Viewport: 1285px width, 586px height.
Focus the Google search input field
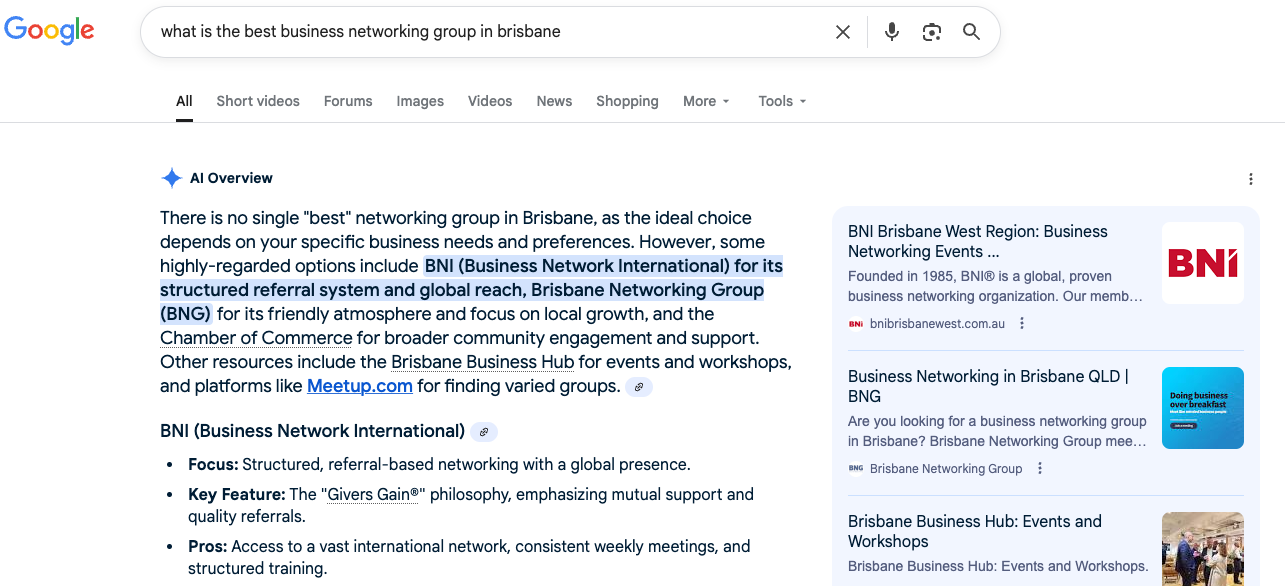pos(490,32)
